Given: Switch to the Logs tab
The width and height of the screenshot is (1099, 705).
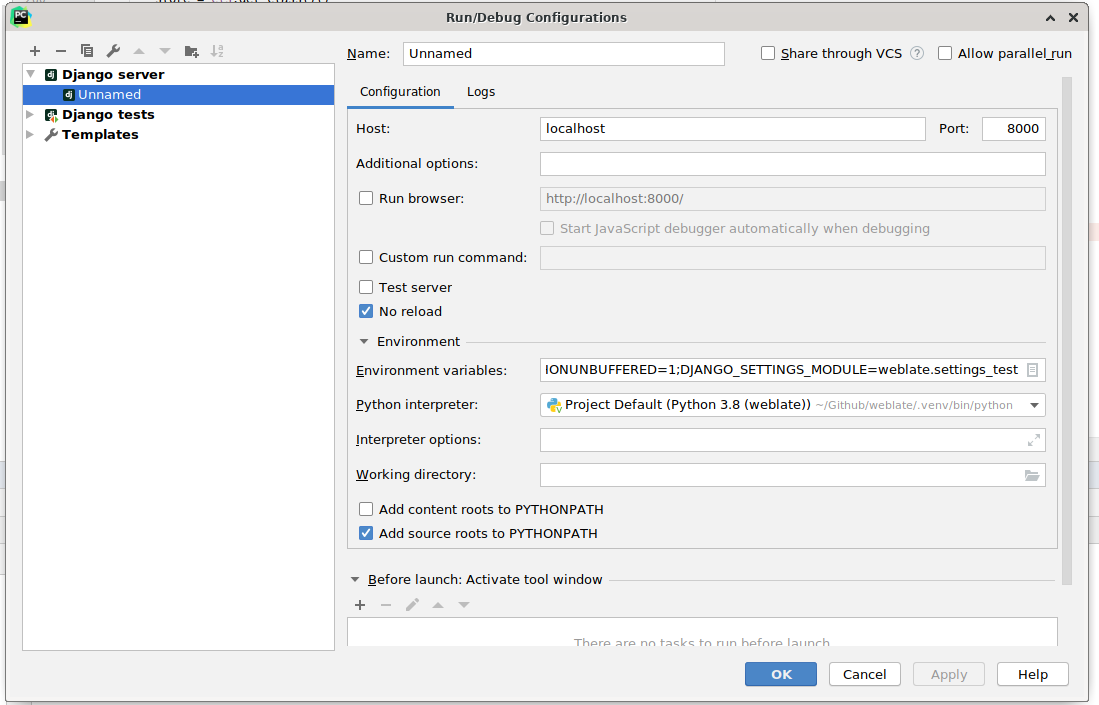Looking at the screenshot, I should pyautogui.click(x=481, y=91).
